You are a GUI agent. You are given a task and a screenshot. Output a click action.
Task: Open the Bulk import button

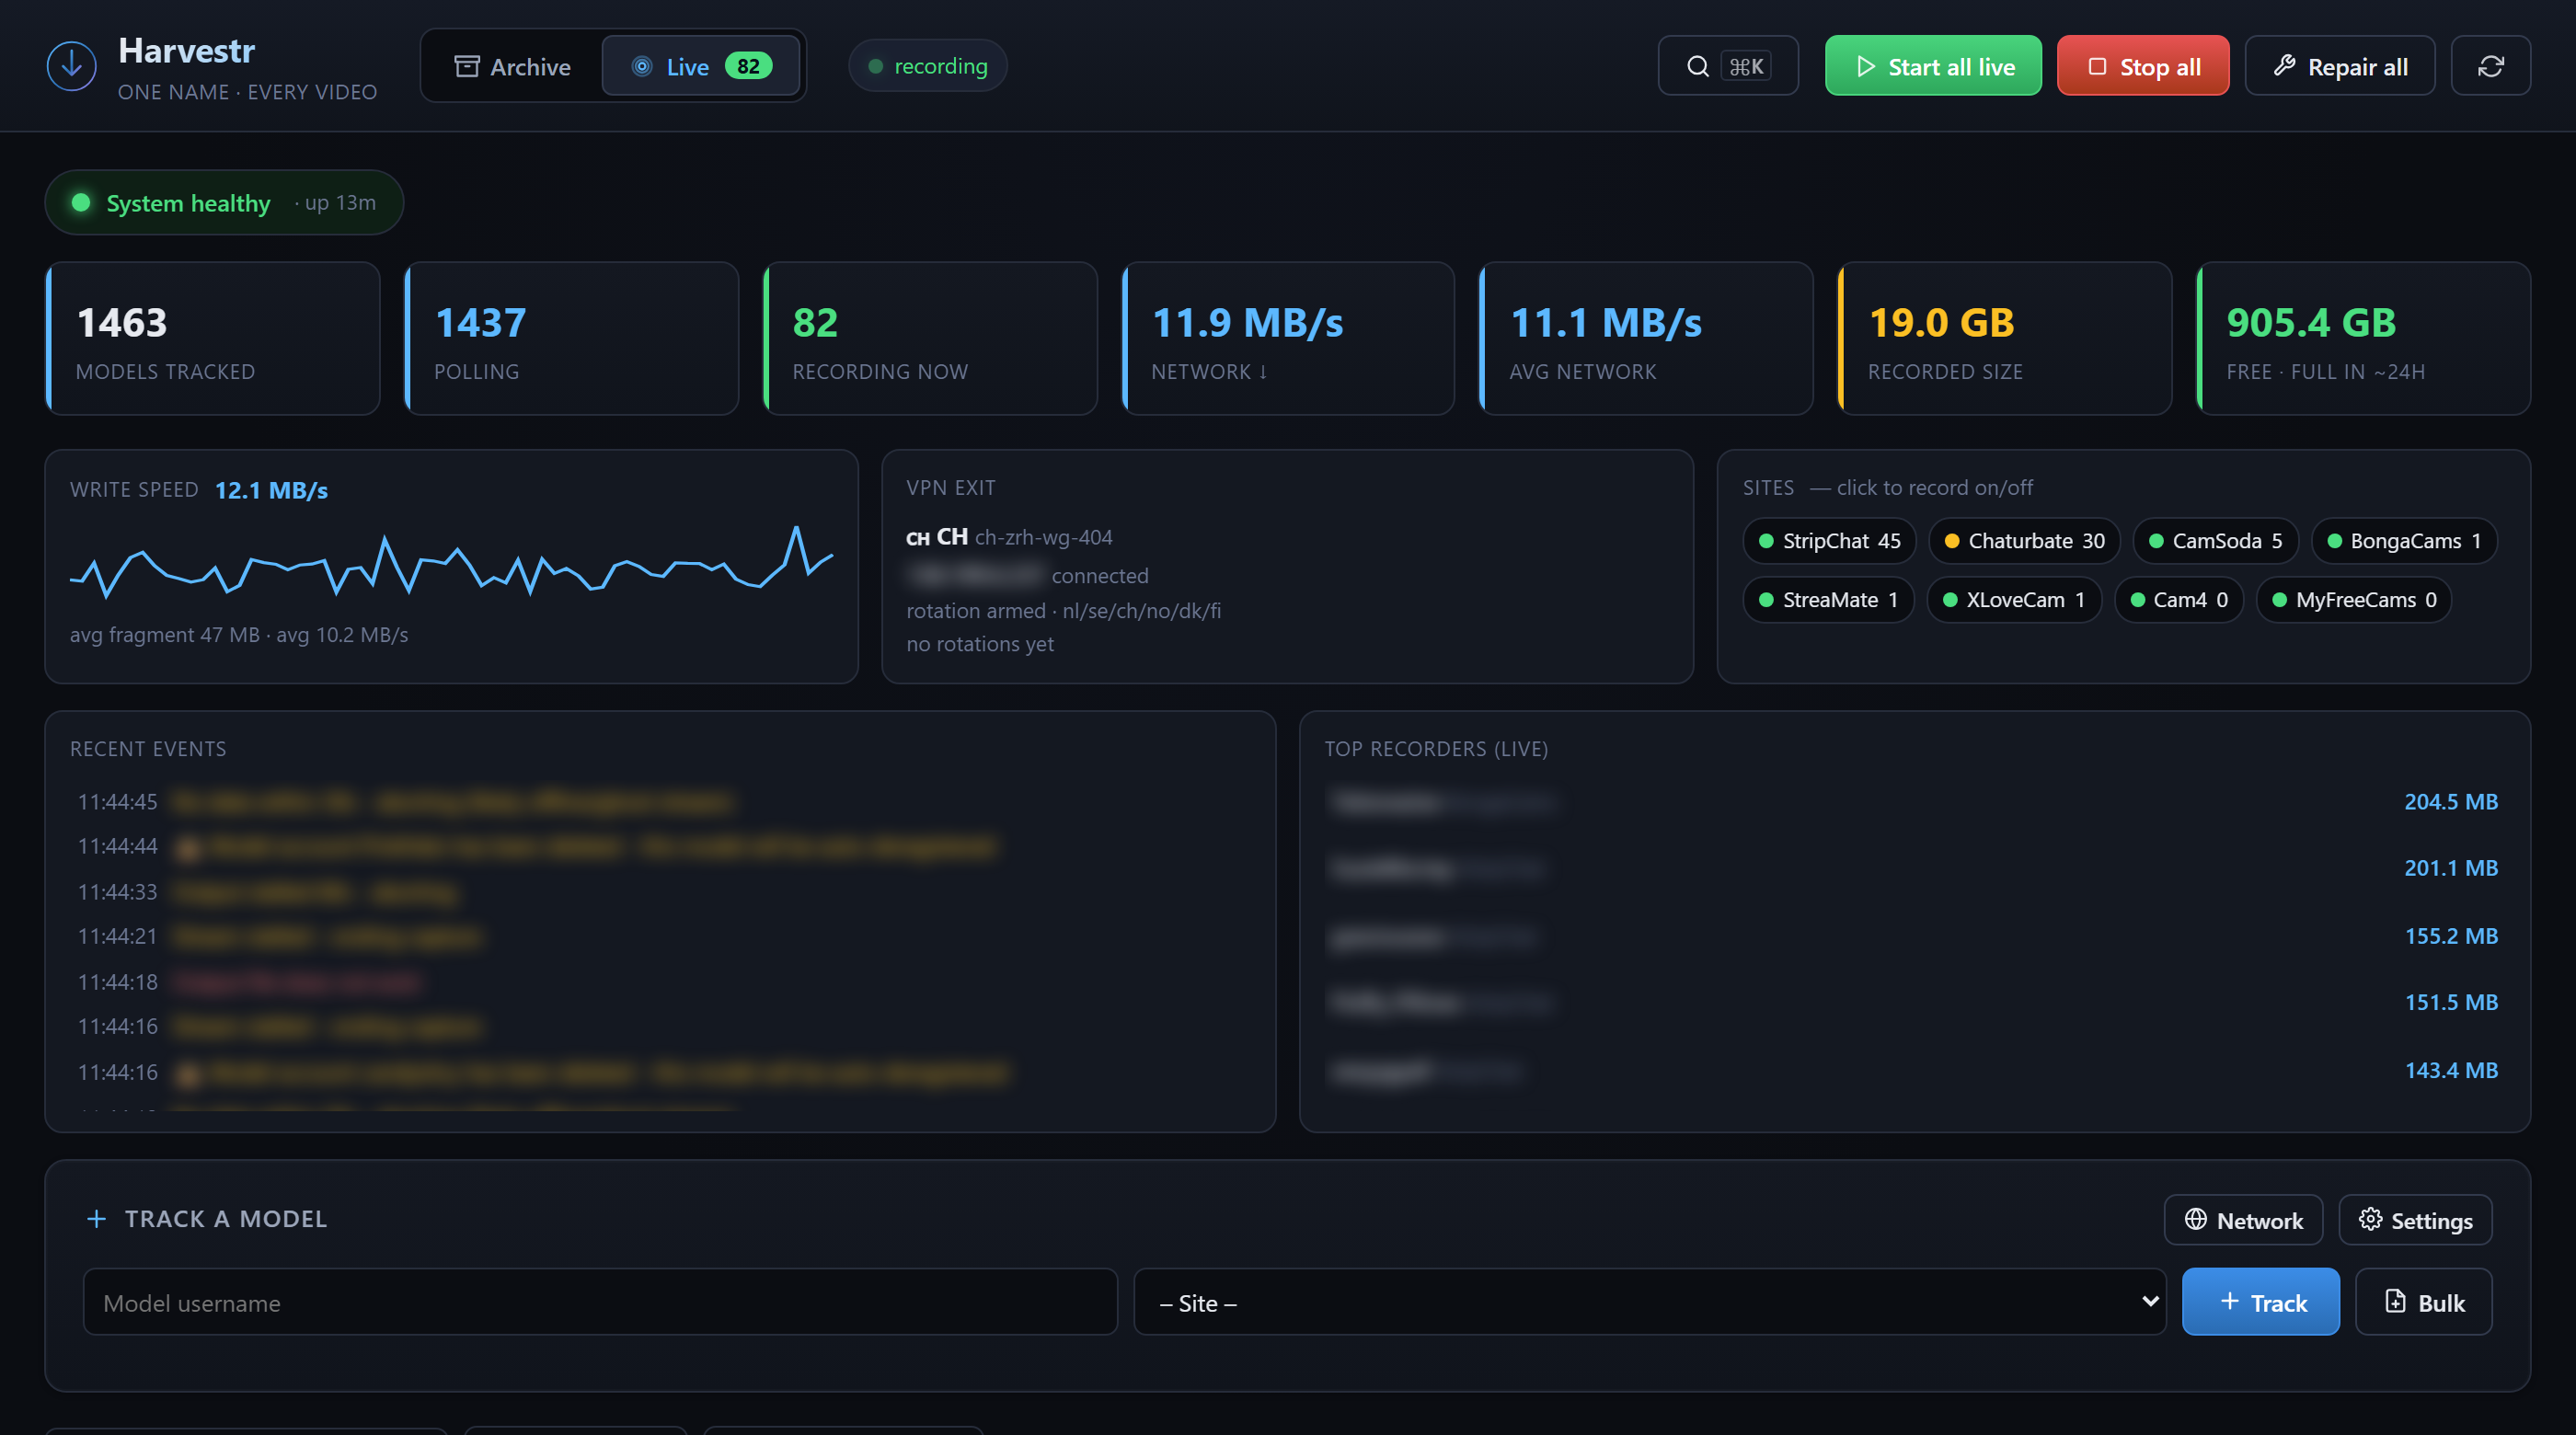(2423, 1302)
